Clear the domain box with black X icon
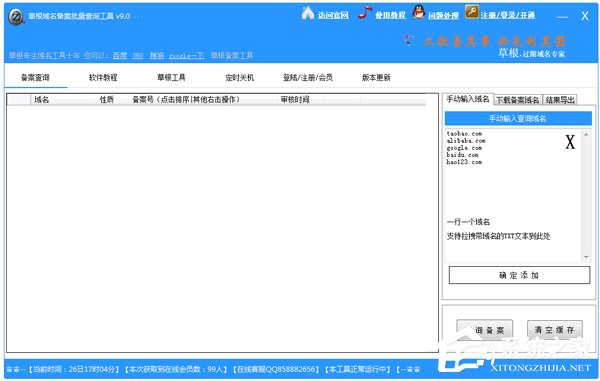The height and width of the screenshot is (381, 600). pos(570,142)
